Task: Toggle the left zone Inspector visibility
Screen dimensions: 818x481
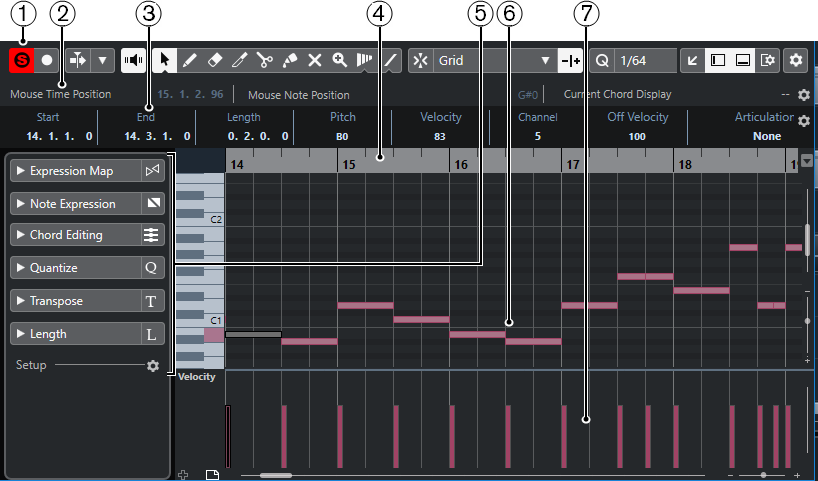Action: coord(718,61)
